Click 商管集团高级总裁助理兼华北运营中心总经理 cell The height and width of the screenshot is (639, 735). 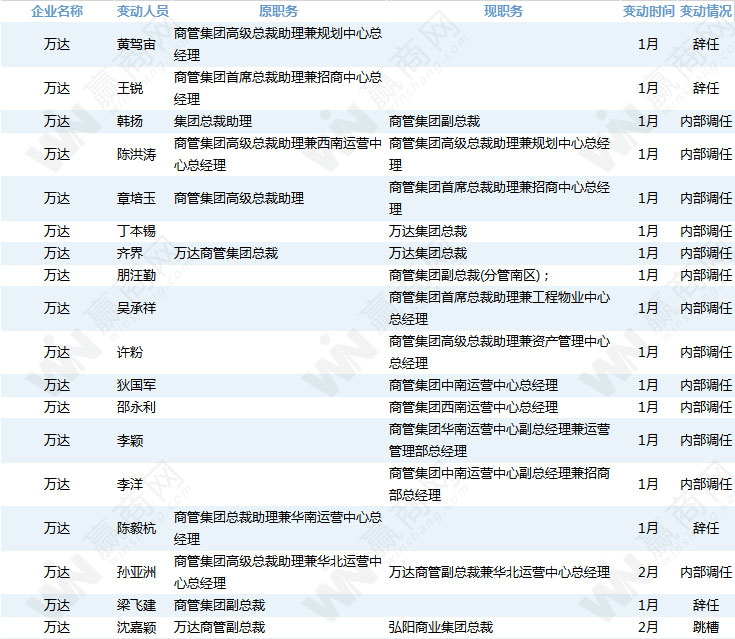tap(278, 572)
